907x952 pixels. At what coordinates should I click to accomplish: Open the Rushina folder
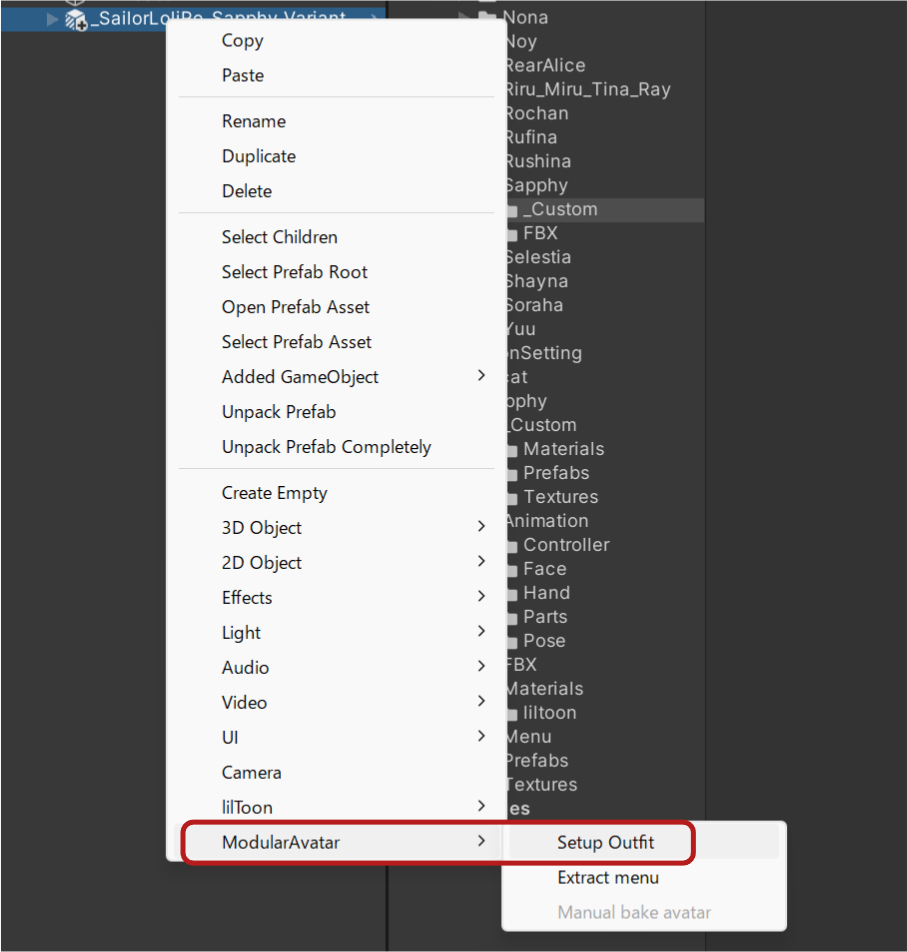[538, 162]
